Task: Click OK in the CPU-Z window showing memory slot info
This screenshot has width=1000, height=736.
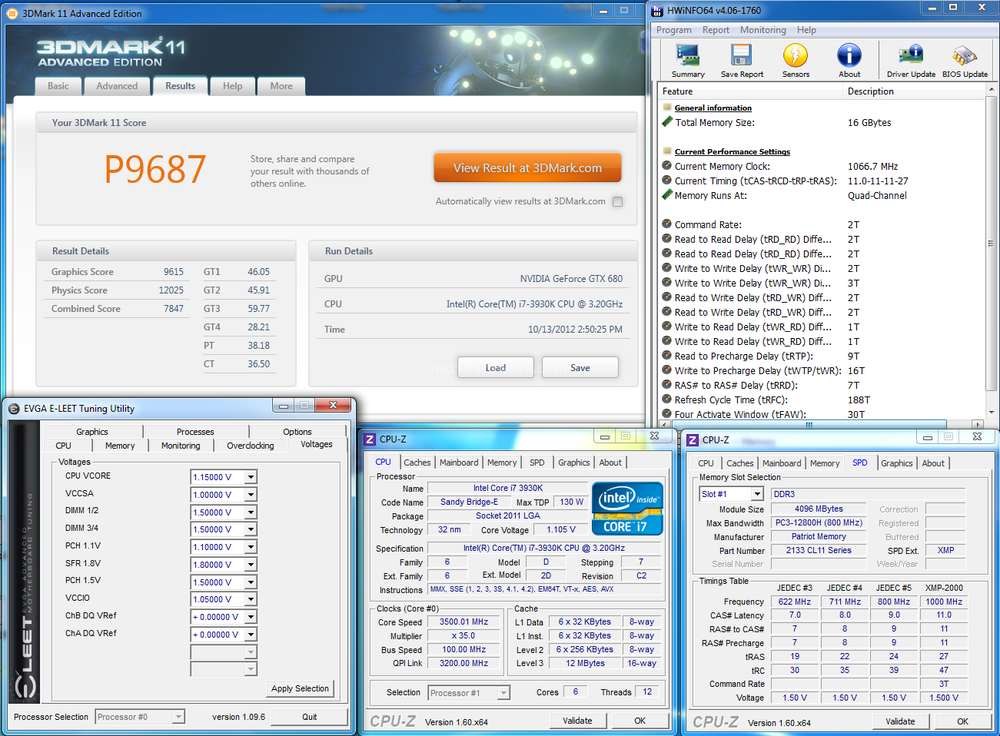Action: (x=962, y=721)
